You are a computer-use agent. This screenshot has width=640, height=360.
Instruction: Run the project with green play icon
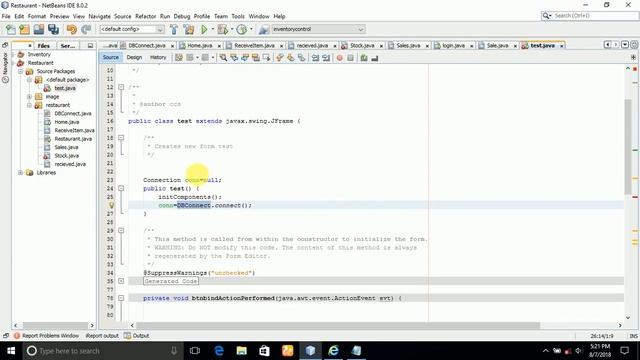pos(204,29)
